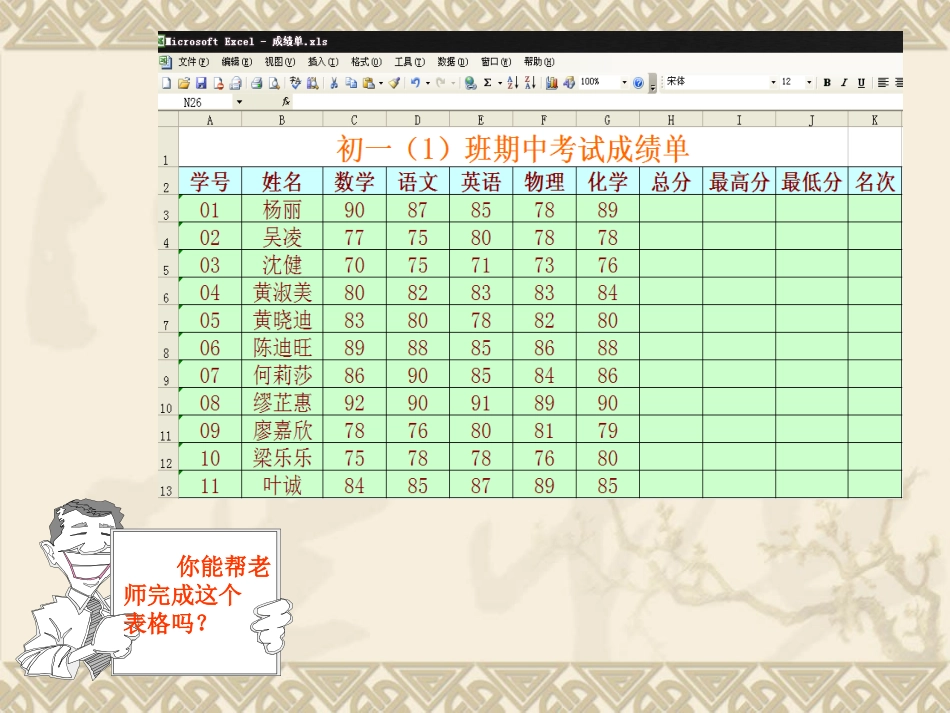The width and height of the screenshot is (950, 713).
Task: Open the font size 12 dropdown
Action: [809, 82]
